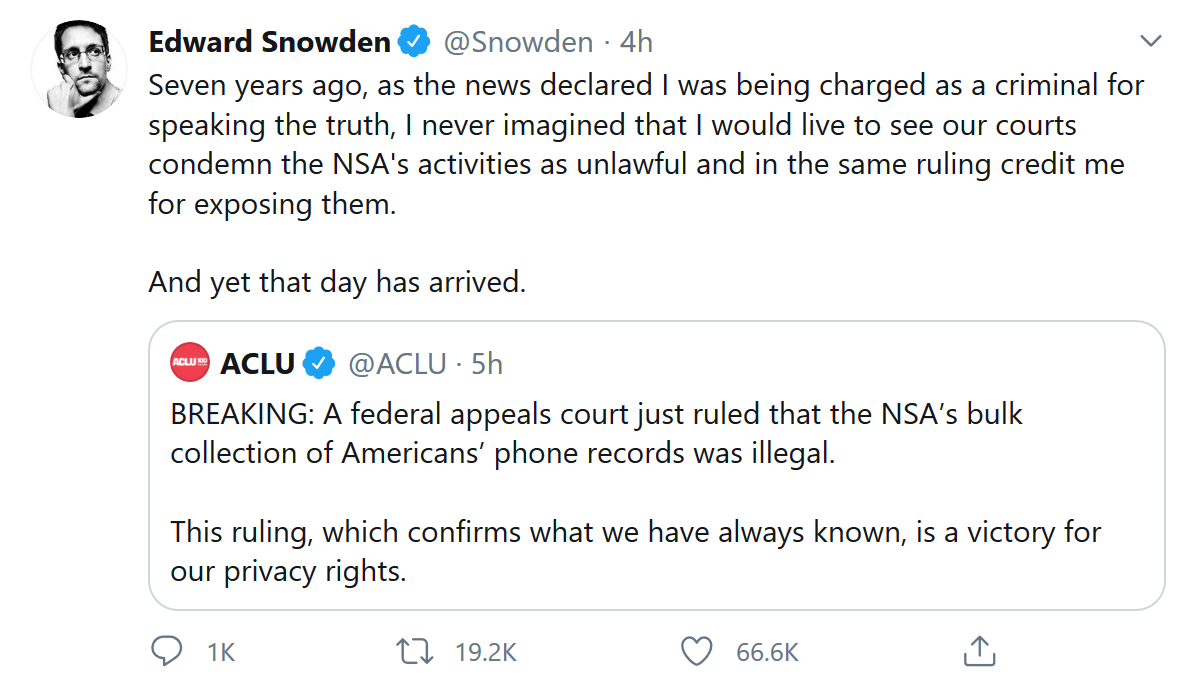Open Edward Snowden's profile photo

[80, 69]
